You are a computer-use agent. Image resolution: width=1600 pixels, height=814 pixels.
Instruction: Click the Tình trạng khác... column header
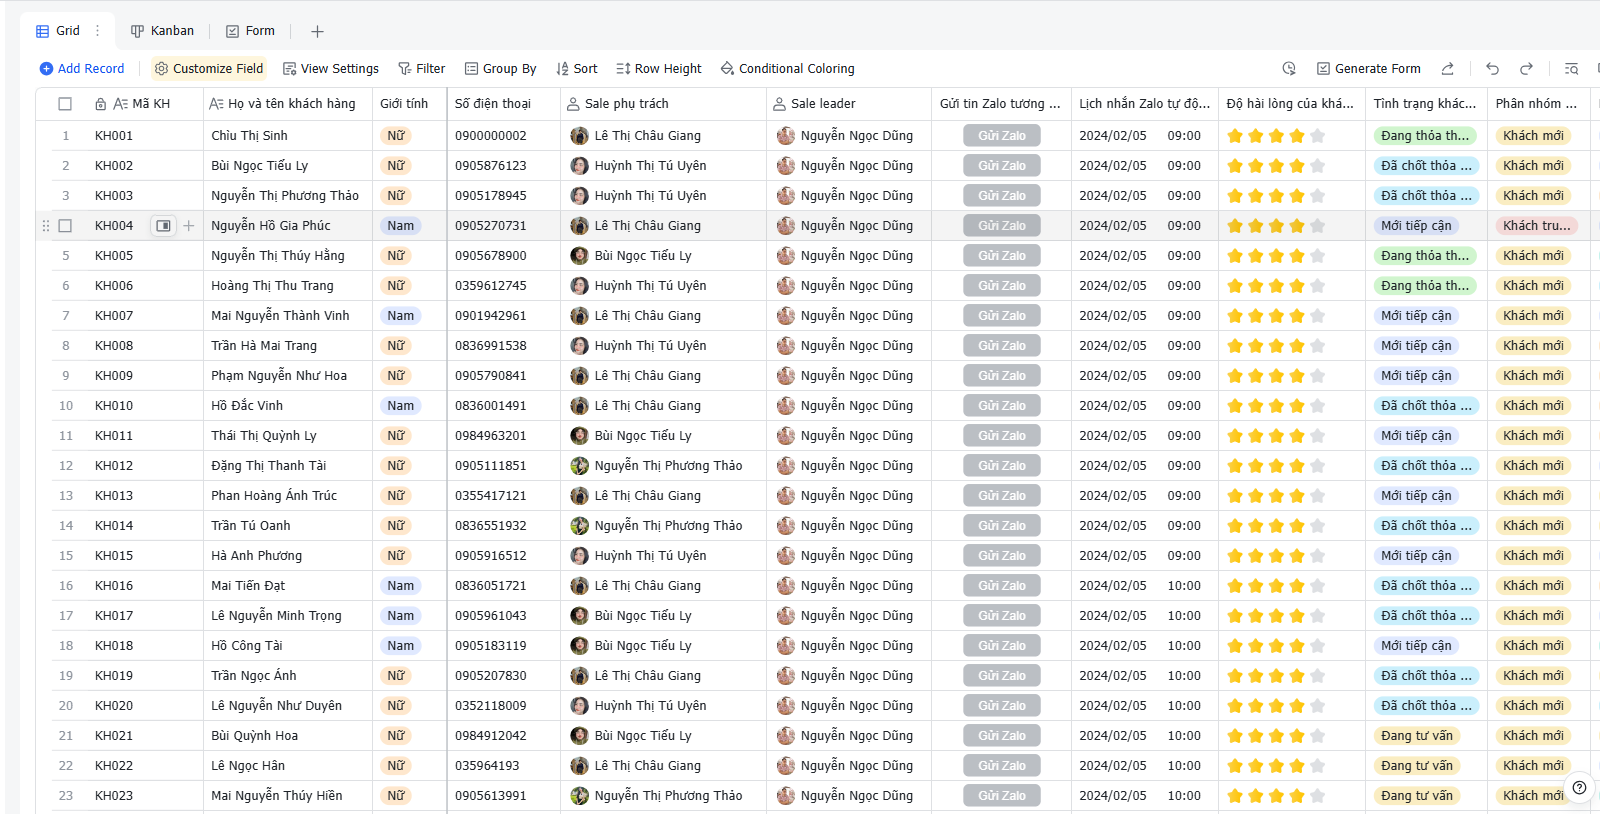(x=1426, y=104)
